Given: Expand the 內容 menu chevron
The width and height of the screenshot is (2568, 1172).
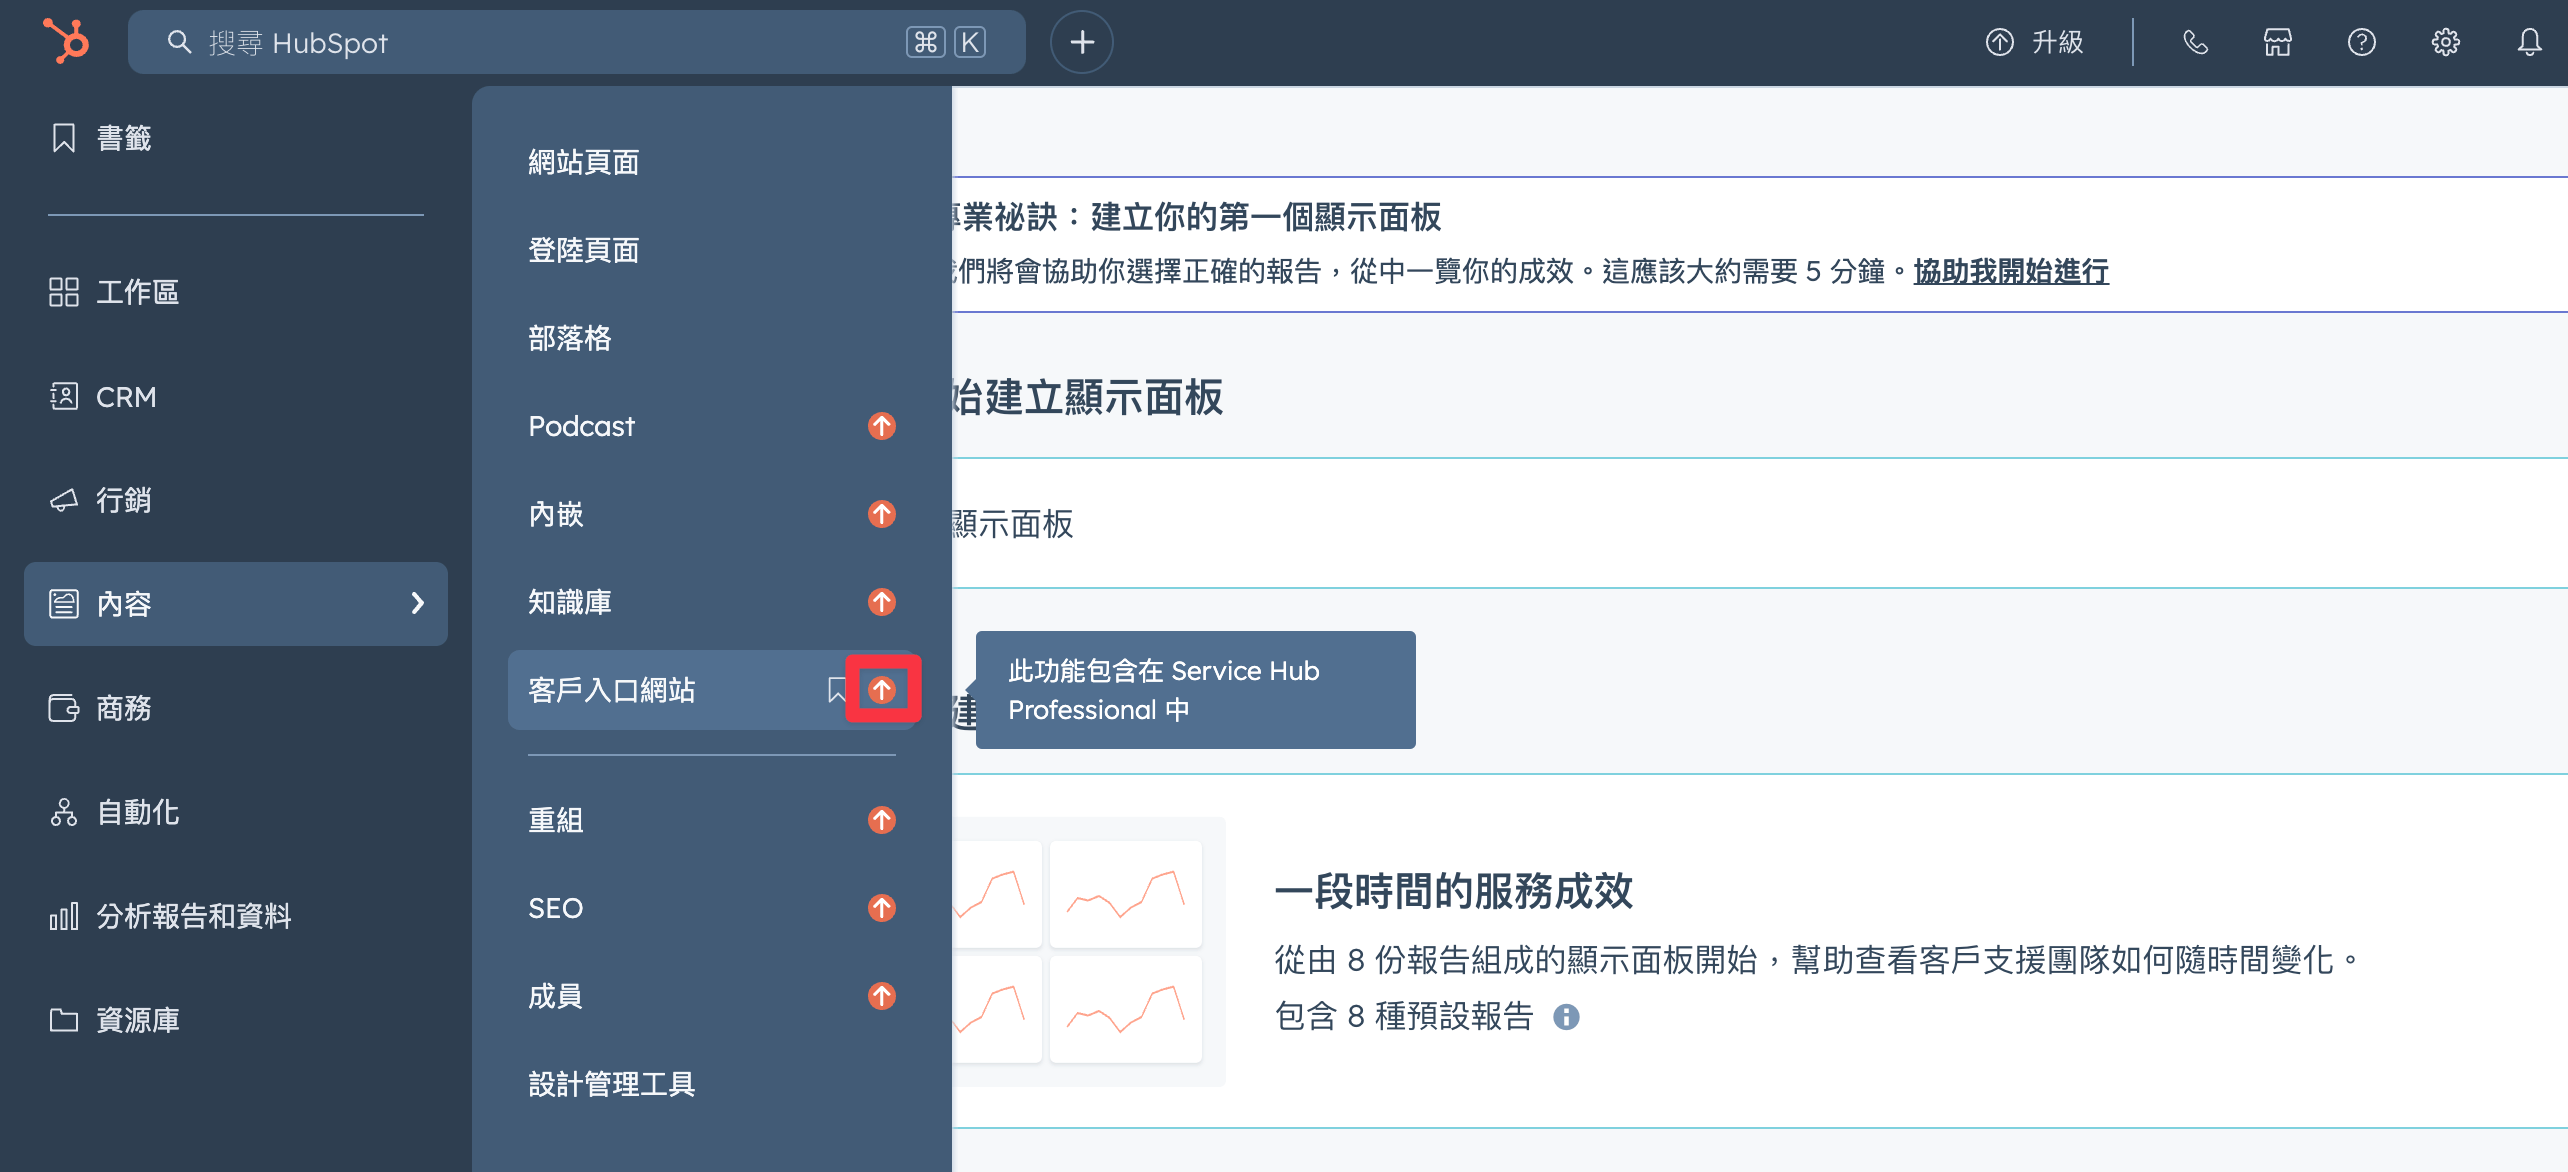Looking at the screenshot, I should (418, 603).
